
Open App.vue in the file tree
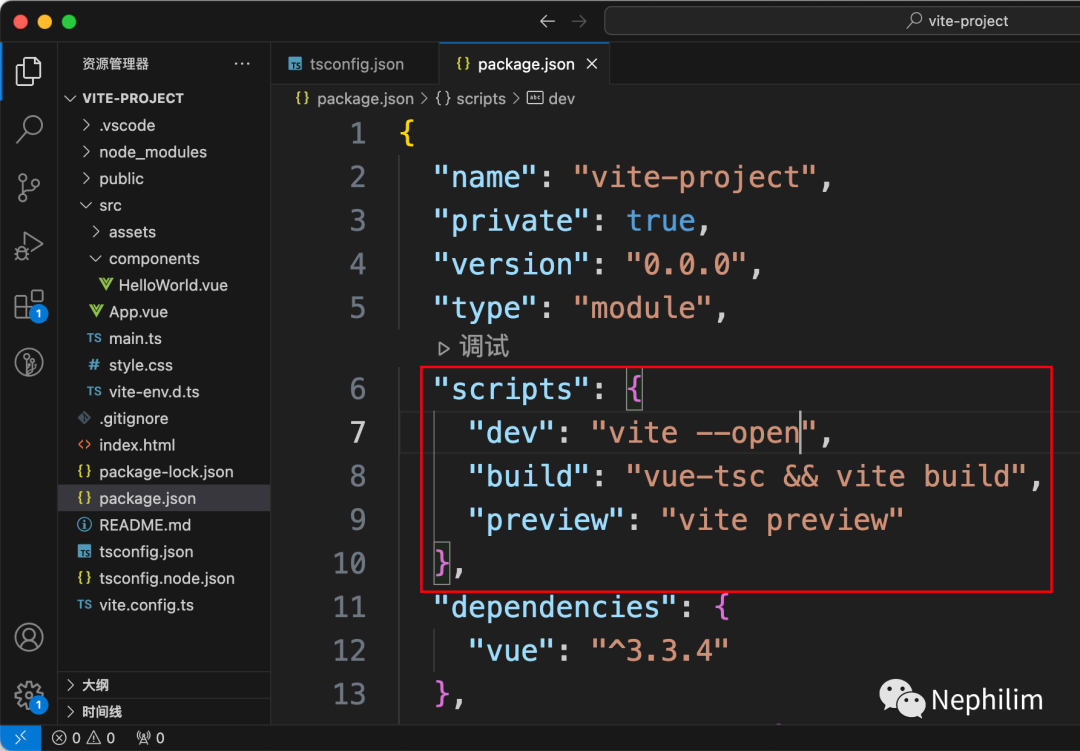coord(164,312)
